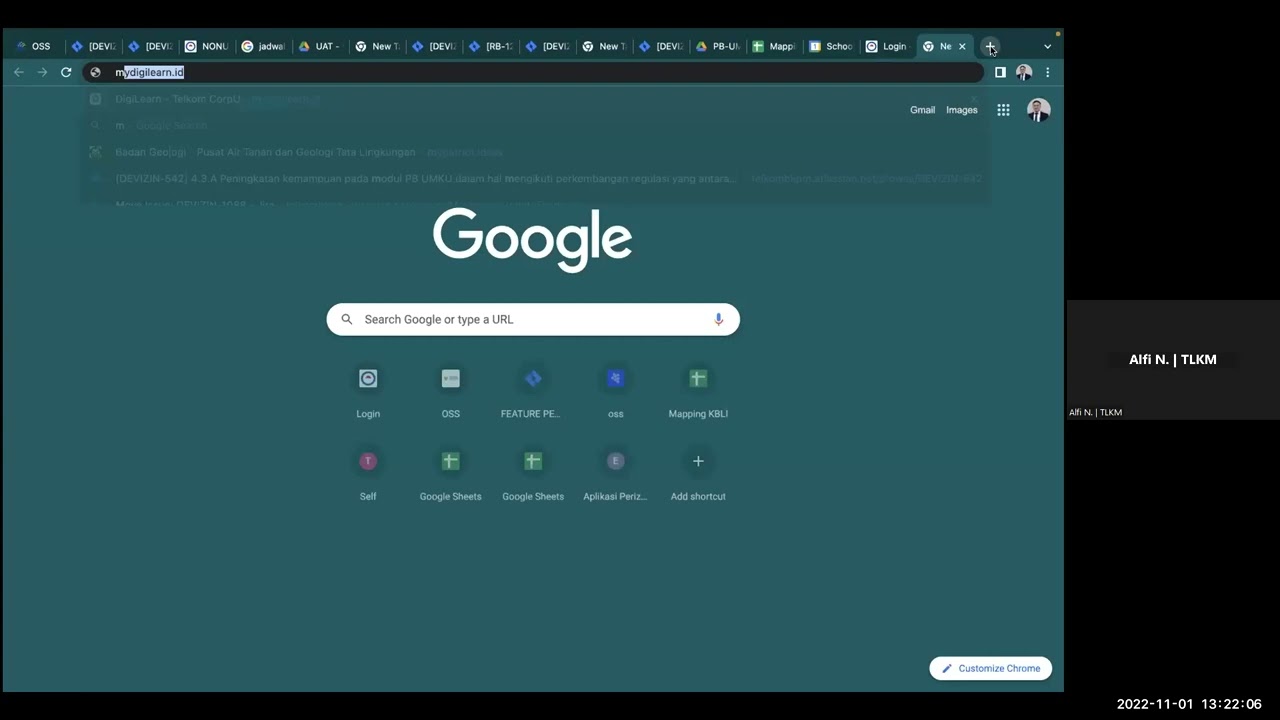Switch to the jadwal tab
1280x720 pixels.
[263, 47]
